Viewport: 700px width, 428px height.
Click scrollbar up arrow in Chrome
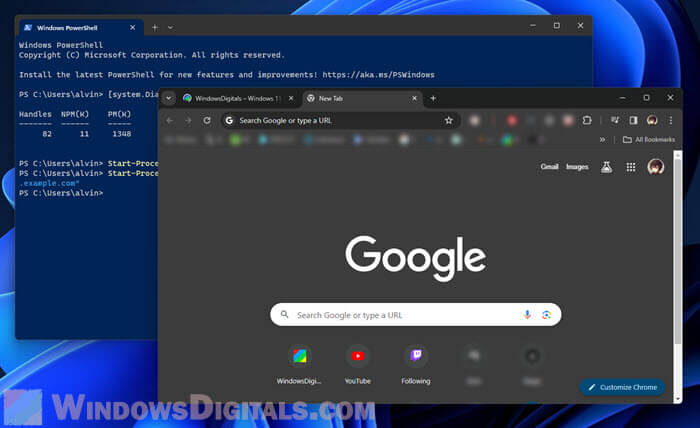pos(678,155)
